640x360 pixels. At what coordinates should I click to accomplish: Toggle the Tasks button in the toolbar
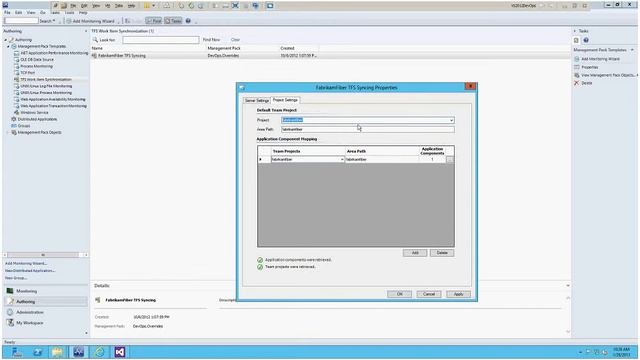pos(173,21)
